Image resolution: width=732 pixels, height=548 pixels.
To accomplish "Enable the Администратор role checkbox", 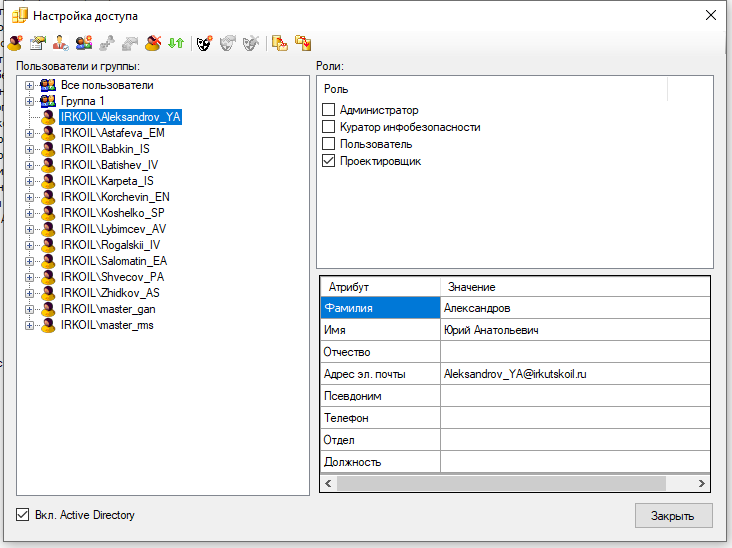I will tap(329, 110).
